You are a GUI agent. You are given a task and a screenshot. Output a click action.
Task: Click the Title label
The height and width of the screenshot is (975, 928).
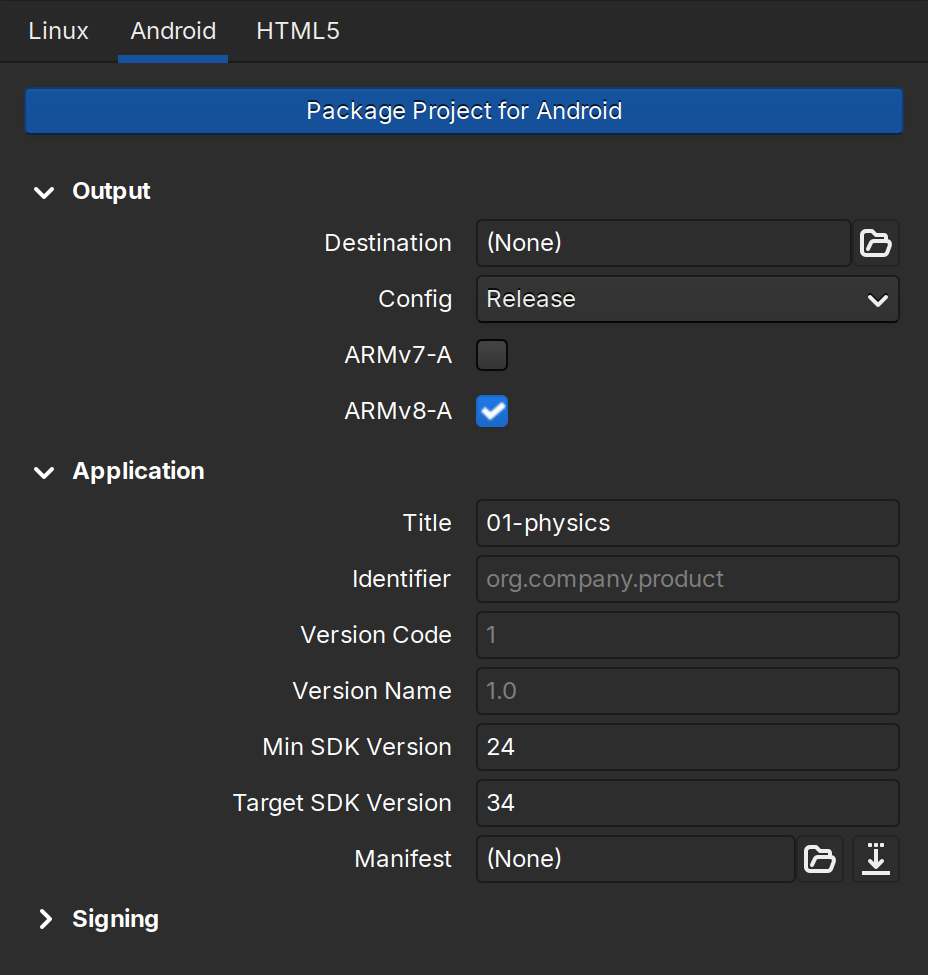tap(427, 523)
